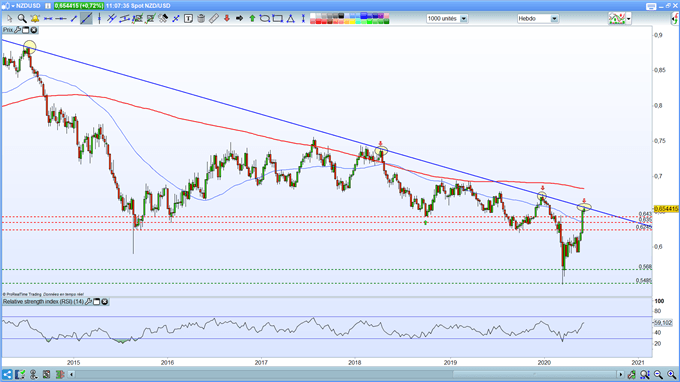Click the Prix panel label
Screen dimensions: 680x382
click(x=8, y=30)
